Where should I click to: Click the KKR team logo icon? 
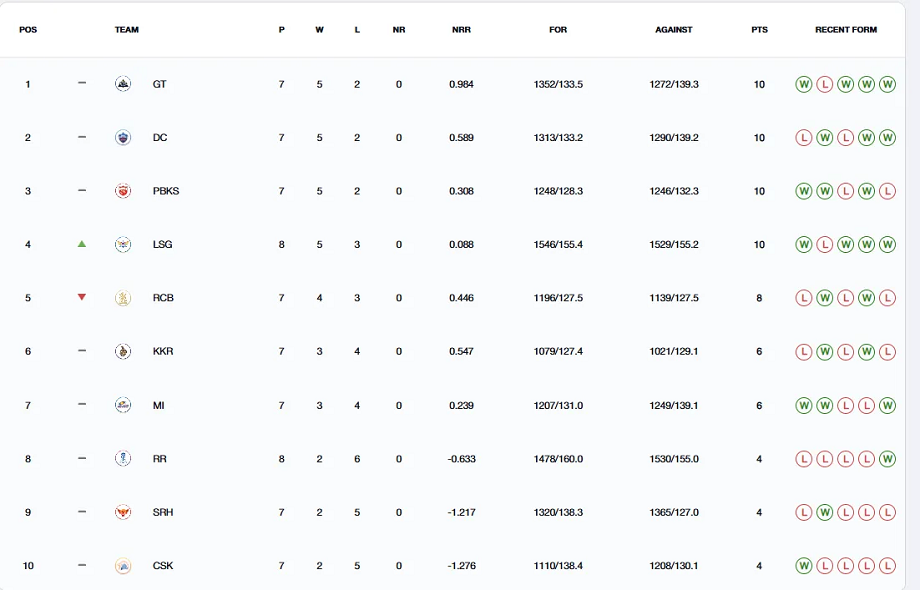click(122, 351)
